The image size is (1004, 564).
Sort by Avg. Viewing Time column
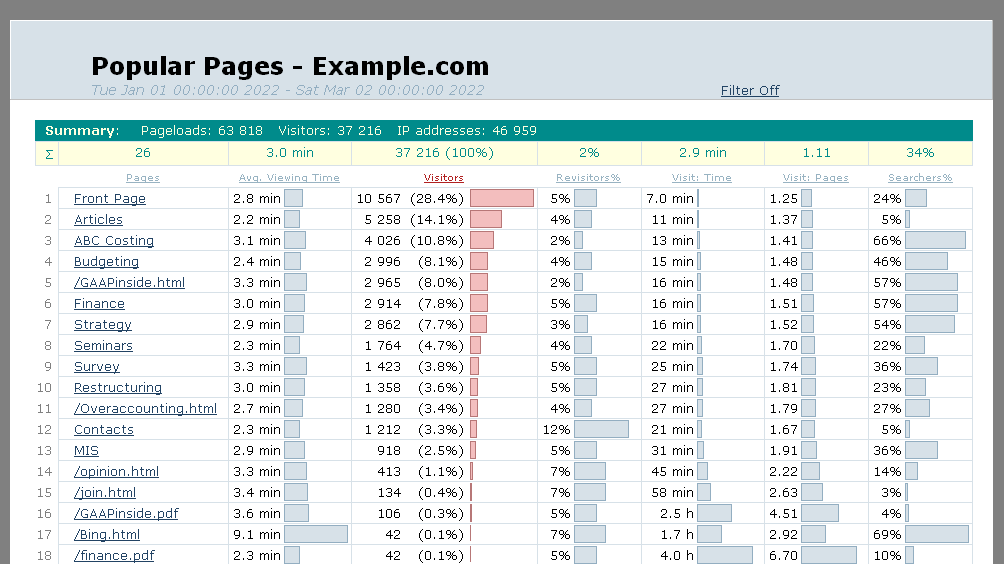click(x=289, y=178)
